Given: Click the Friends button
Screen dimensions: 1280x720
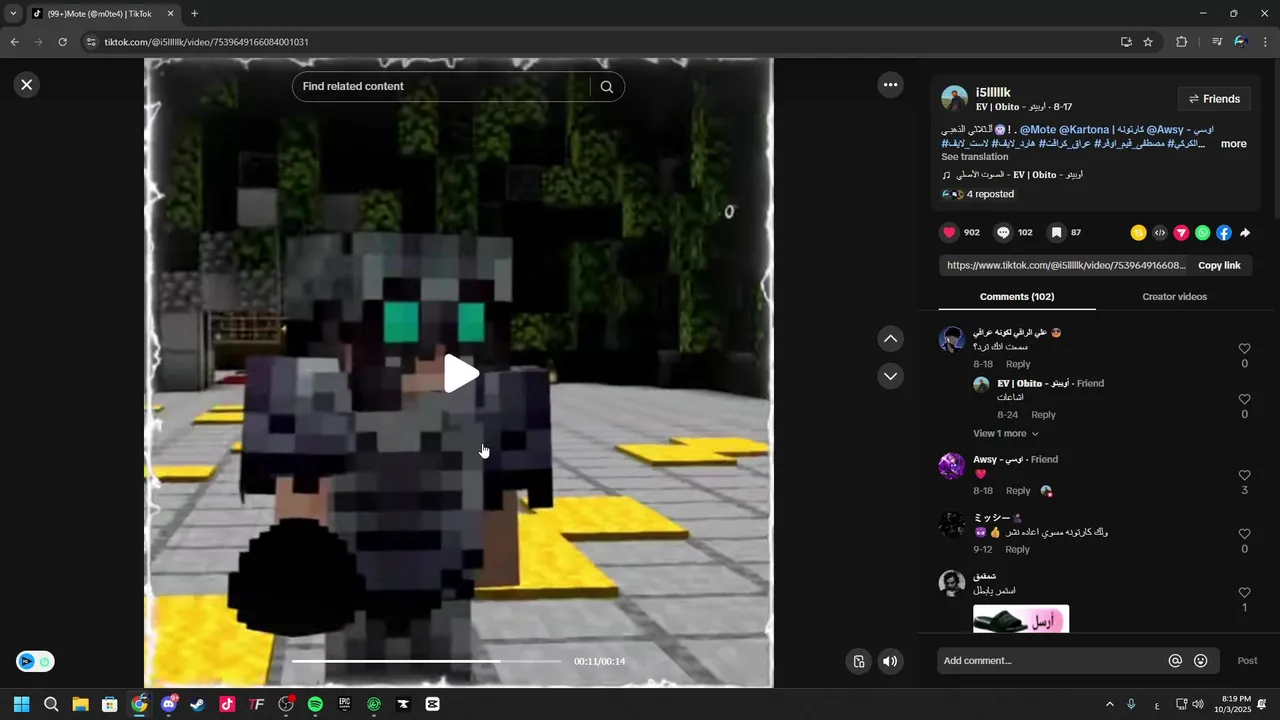Looking at the screenshot, I should tap(1214, 99).
